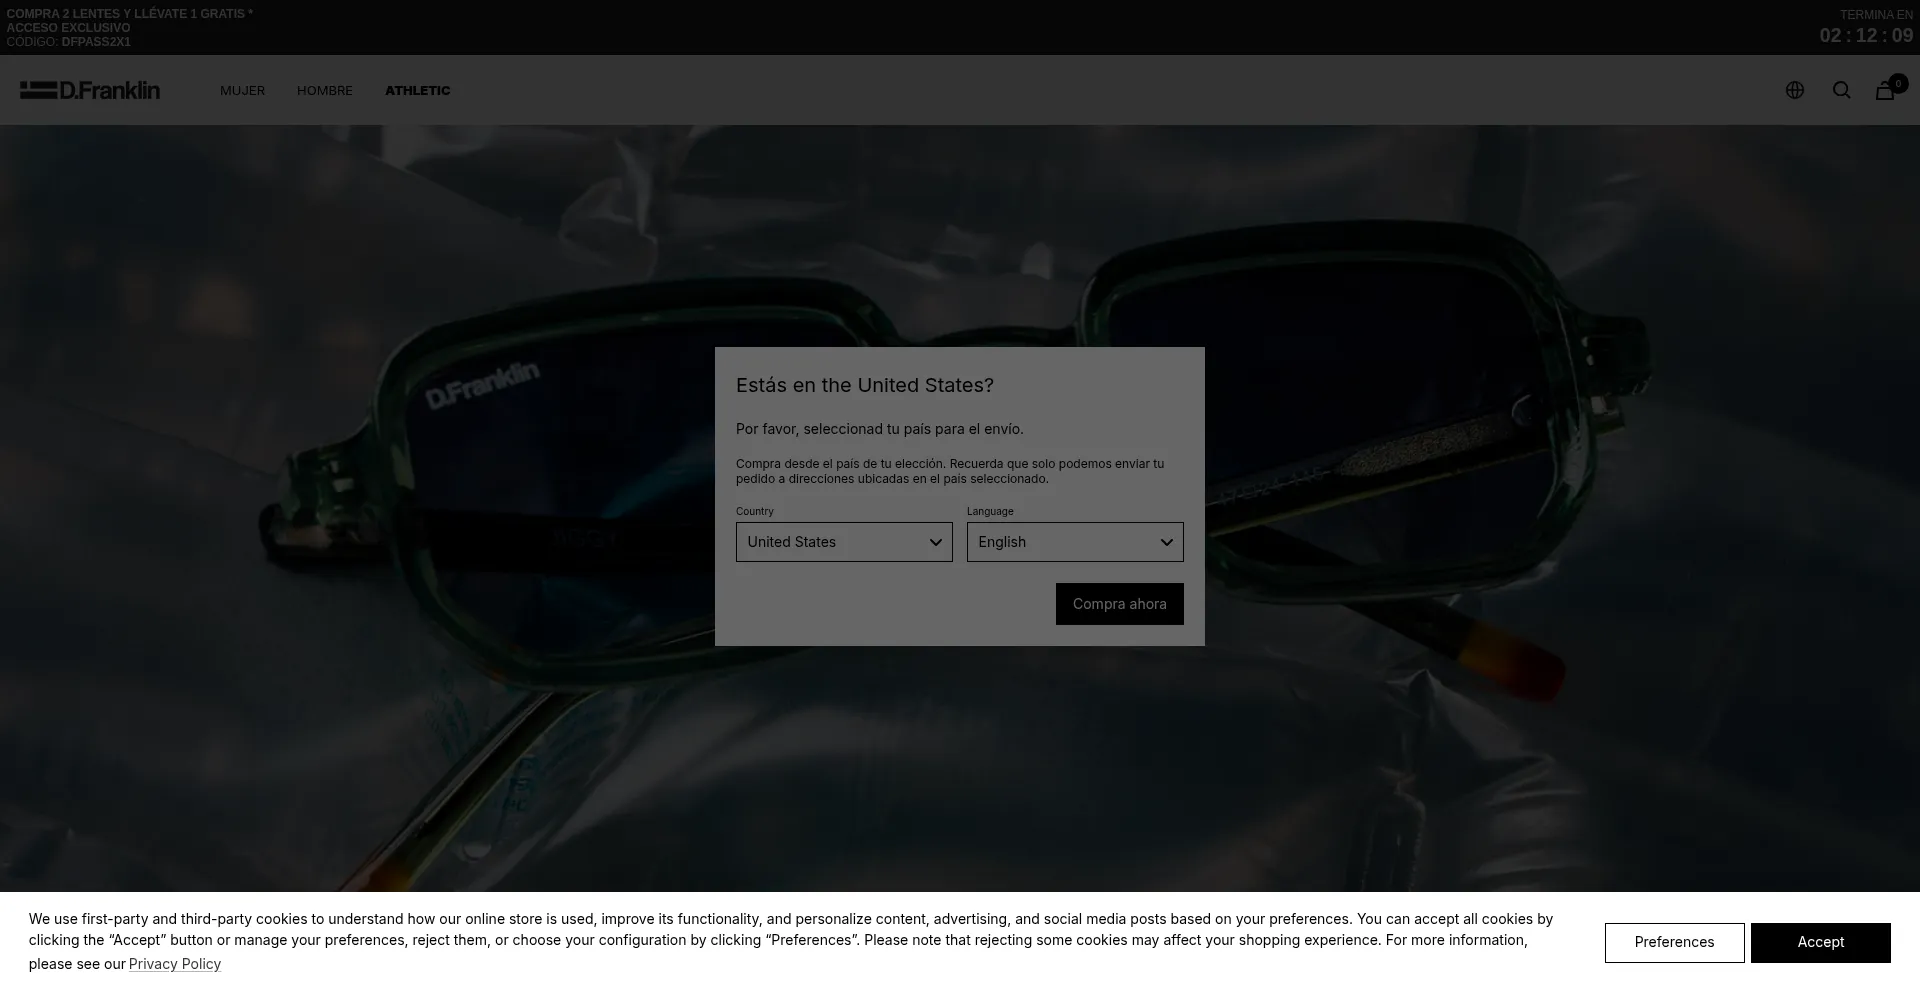Open the HOMBRE menu
This screenshot has width=1920, height=993.
click(324, 90)
